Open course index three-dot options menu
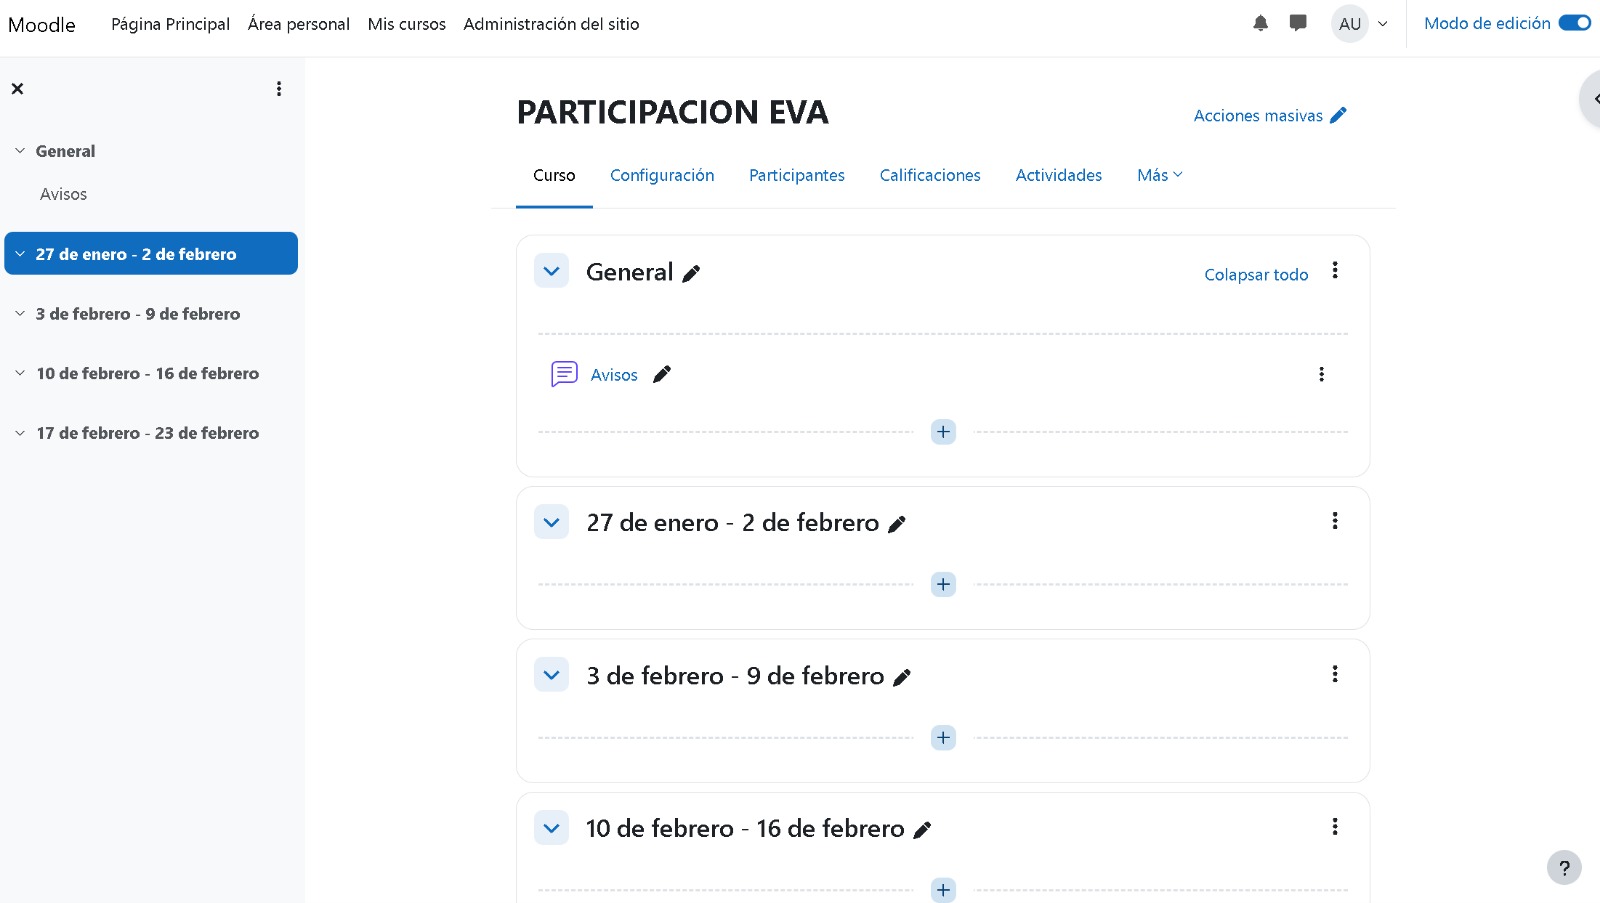The height and width of the screenshot is (903, 1600). click(x=279, y=89)
